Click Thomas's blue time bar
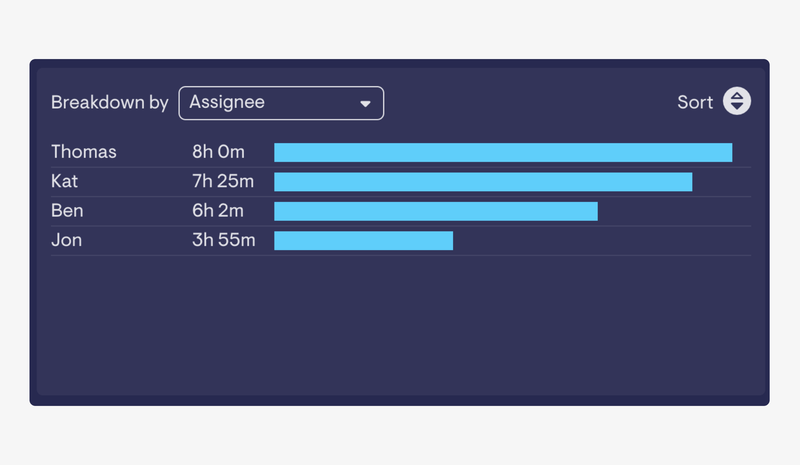Screen dimensions: 800x465 click(503, 153)
